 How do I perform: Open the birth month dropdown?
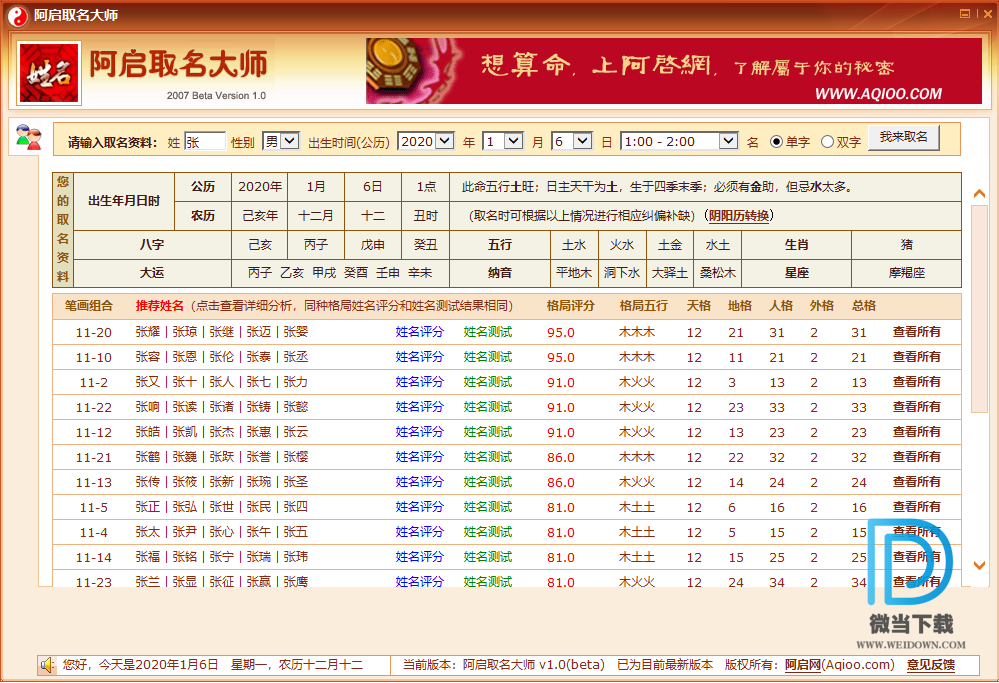(x=503, y=141)
